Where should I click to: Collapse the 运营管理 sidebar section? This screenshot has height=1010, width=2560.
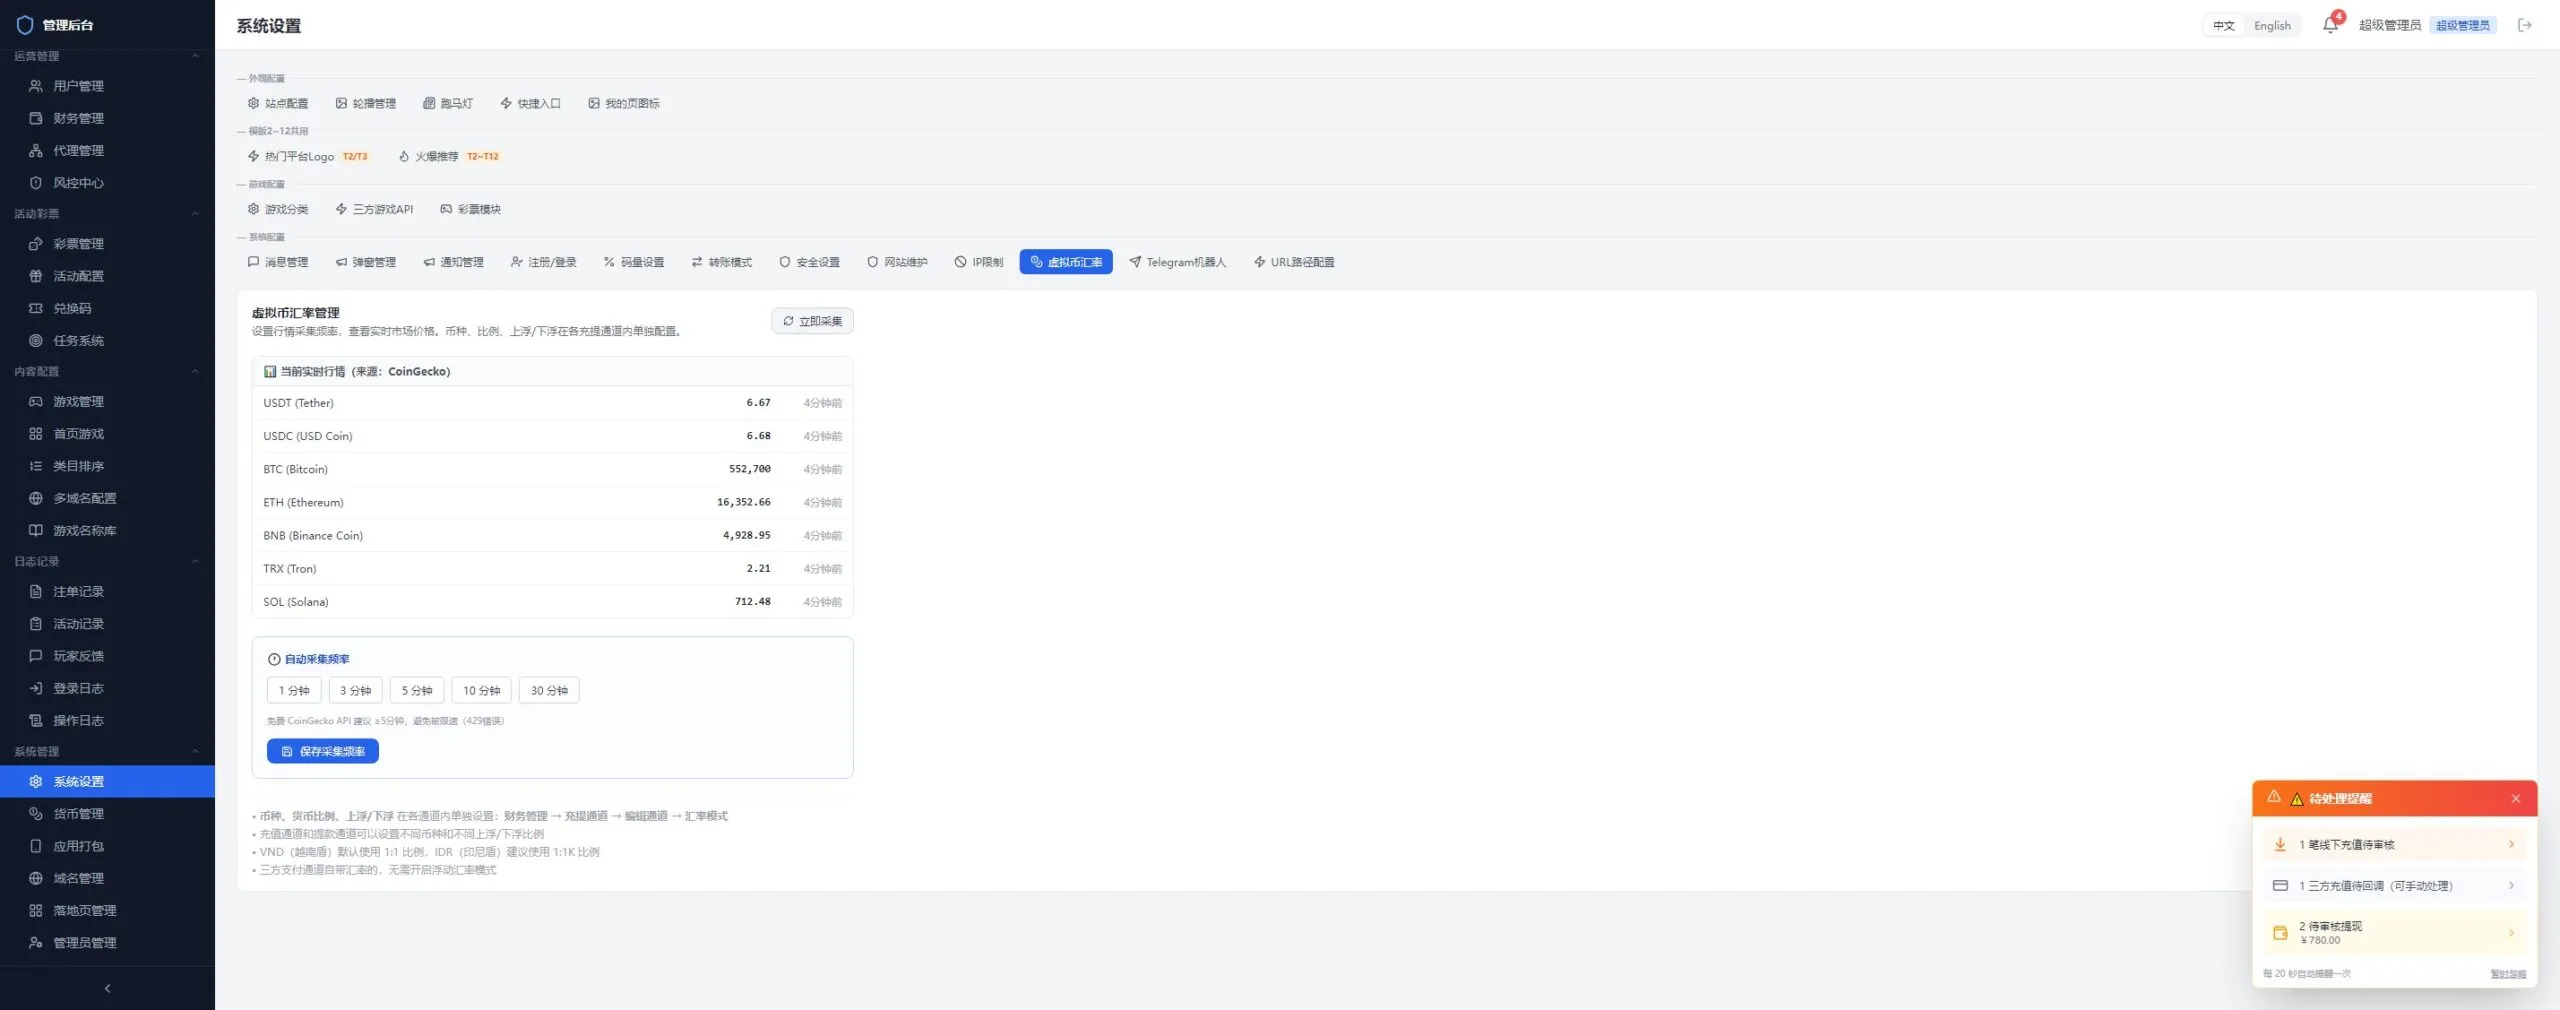(x=195, y=56)
